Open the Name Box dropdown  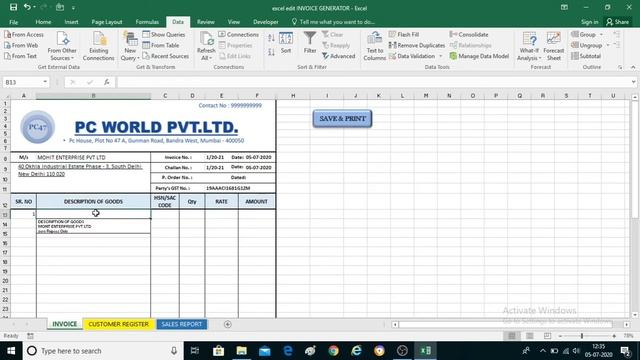(x=45, y=82)
